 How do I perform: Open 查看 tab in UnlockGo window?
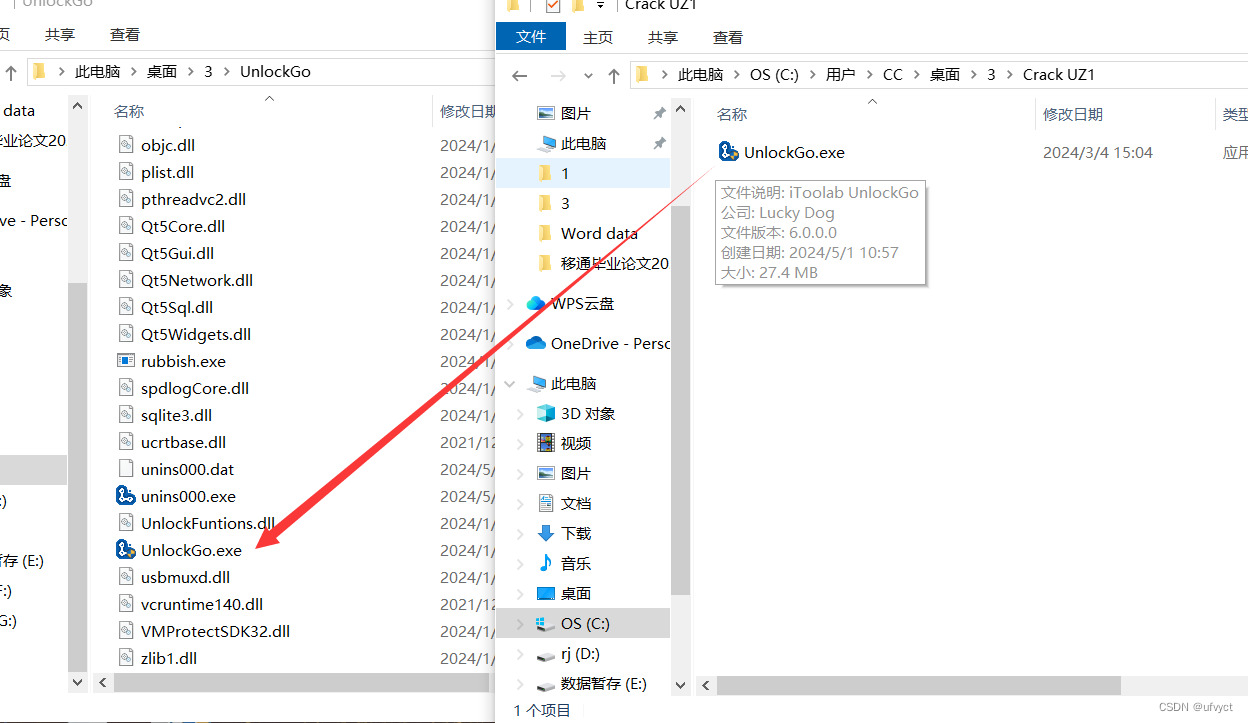click(x=125, y=34)
